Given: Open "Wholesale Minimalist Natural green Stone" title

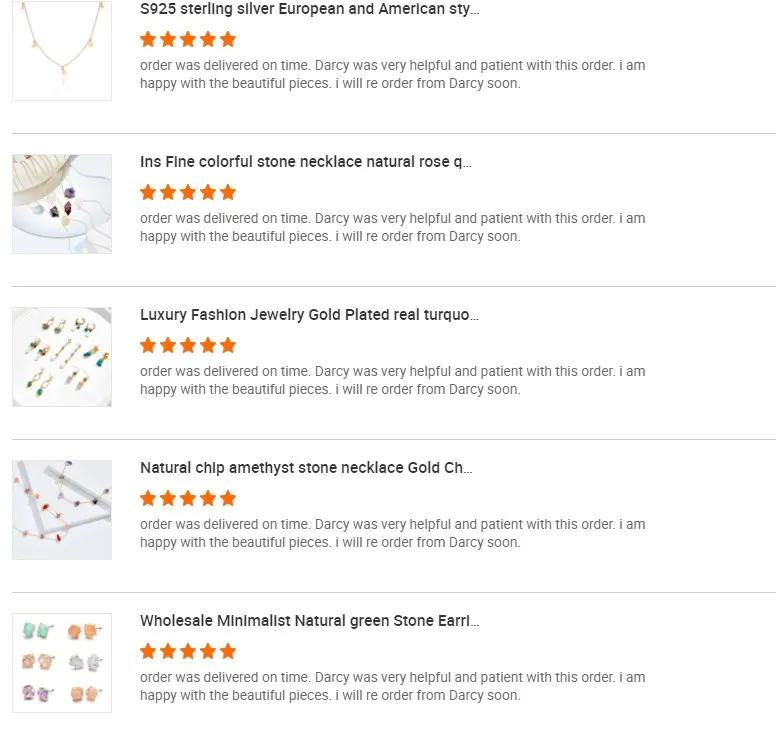Looking at the screenshot, I should coord(309,621).
